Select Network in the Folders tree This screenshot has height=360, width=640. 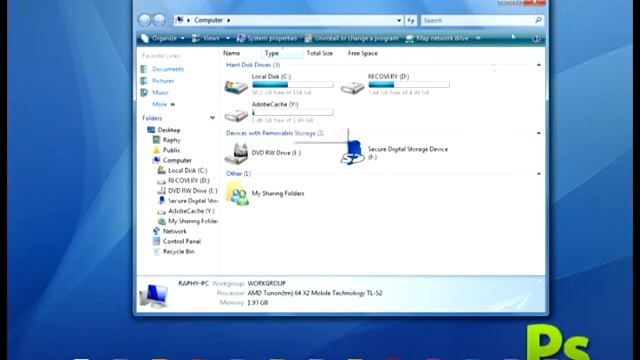click(x=175, y=231)
